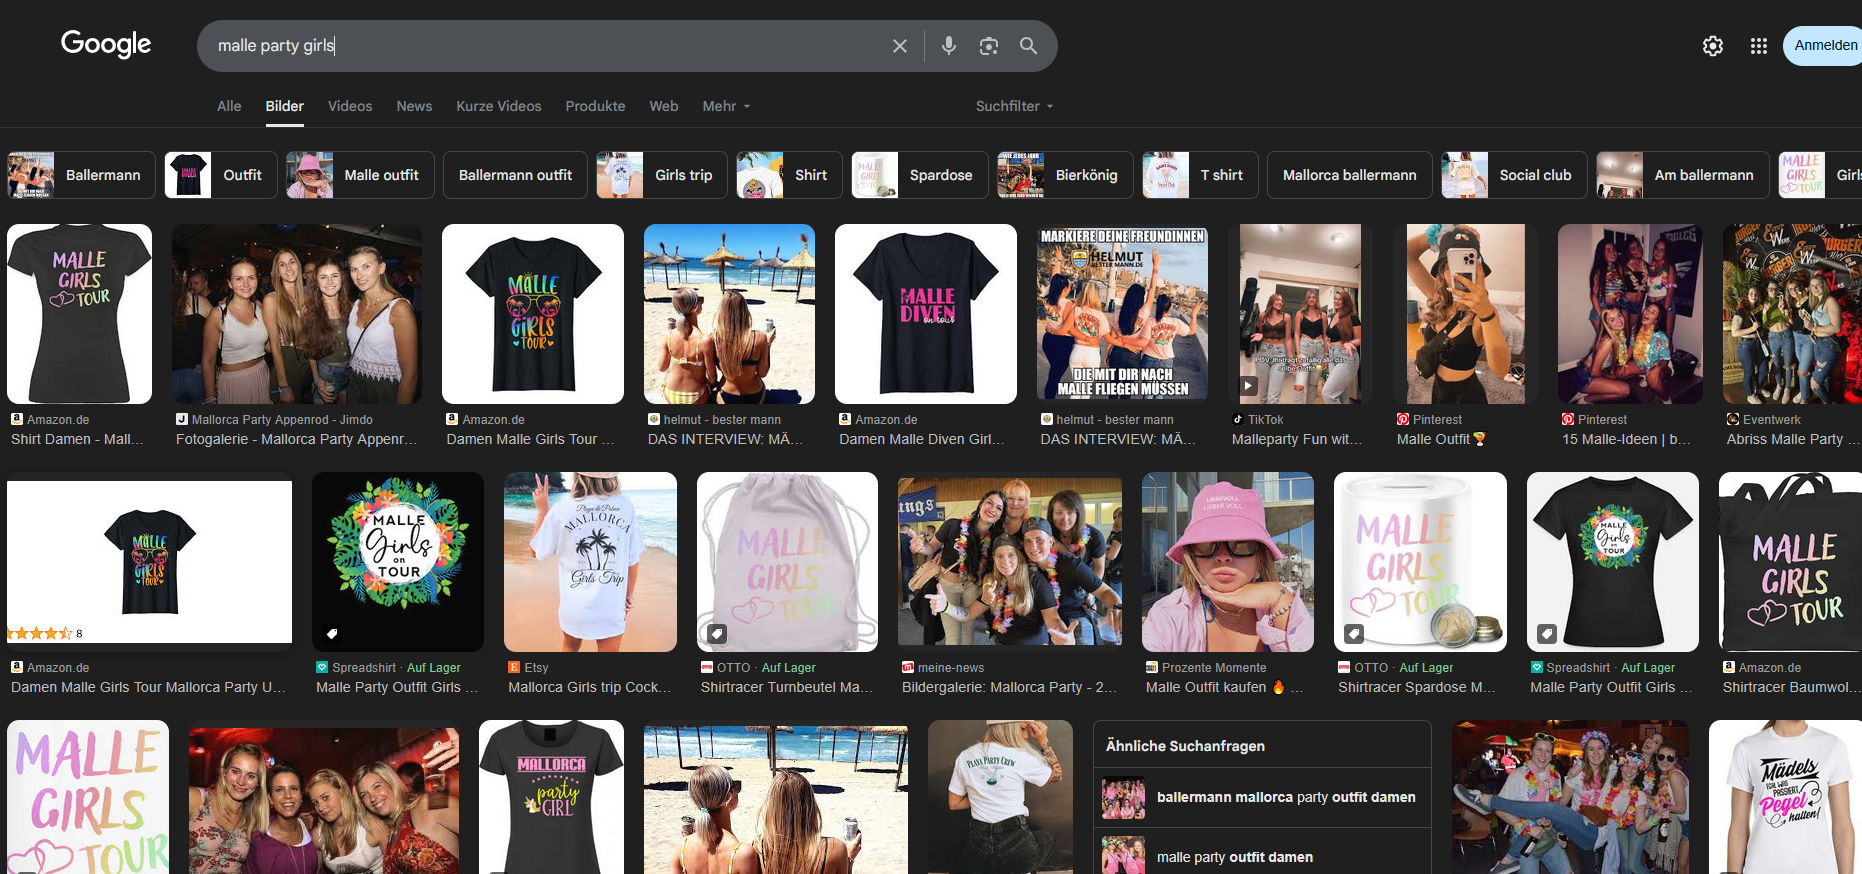Click the magnifying glass search icon

(1028, 46)
